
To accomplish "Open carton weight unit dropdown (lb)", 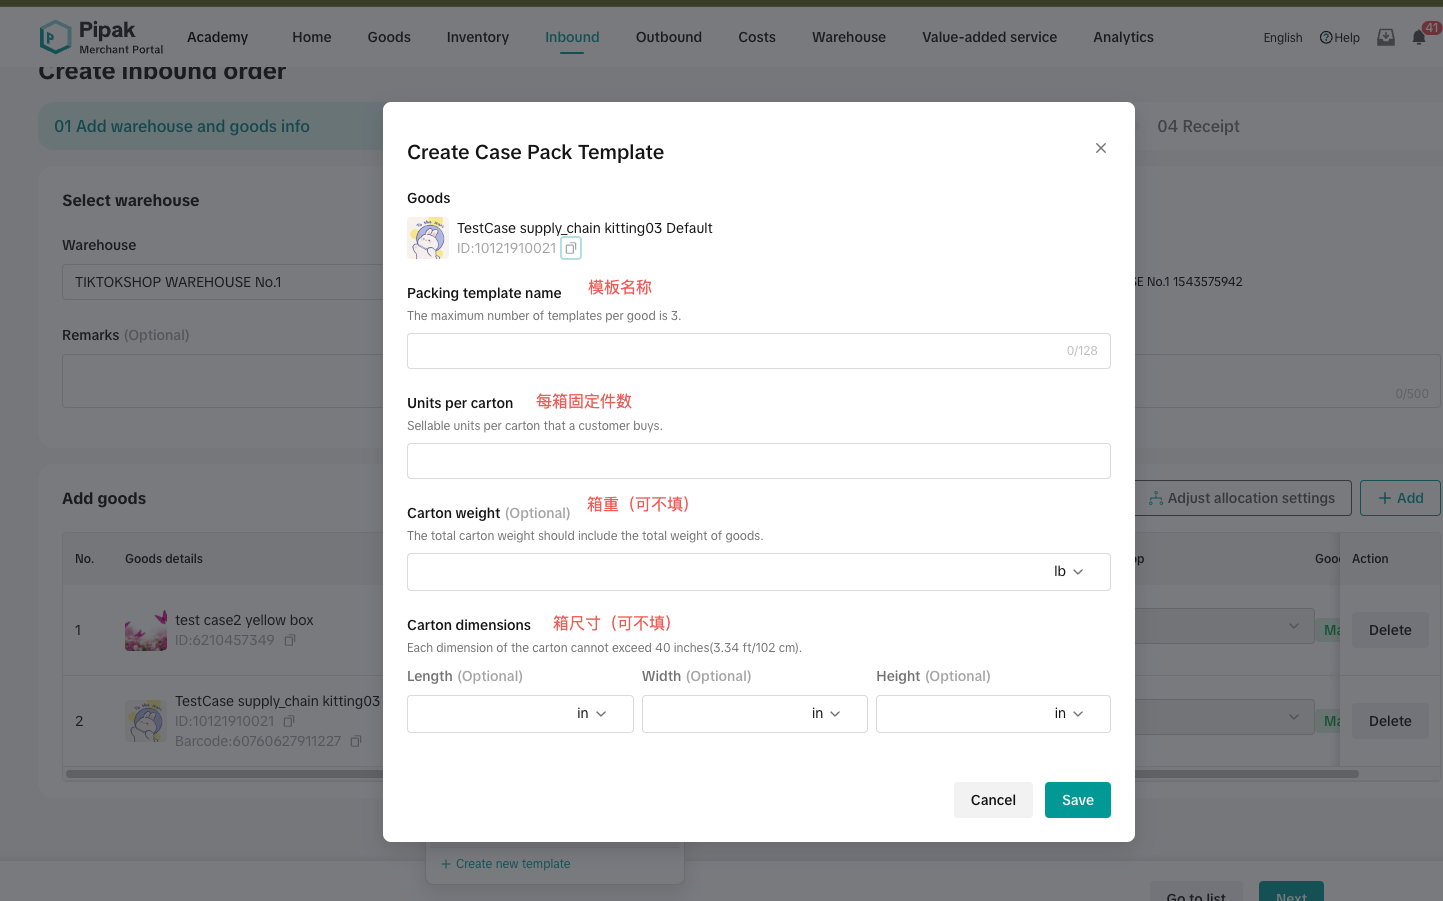I will pyautogui.click(x=1068, y=572).
